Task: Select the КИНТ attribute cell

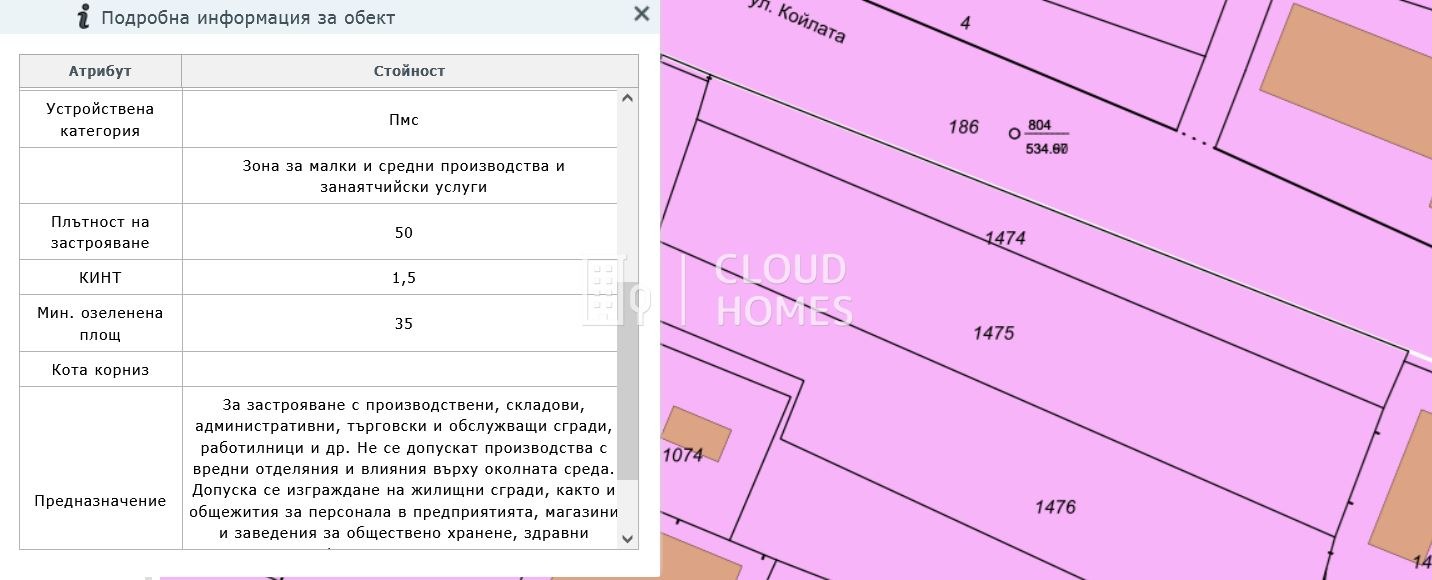Action: [100, 278]
